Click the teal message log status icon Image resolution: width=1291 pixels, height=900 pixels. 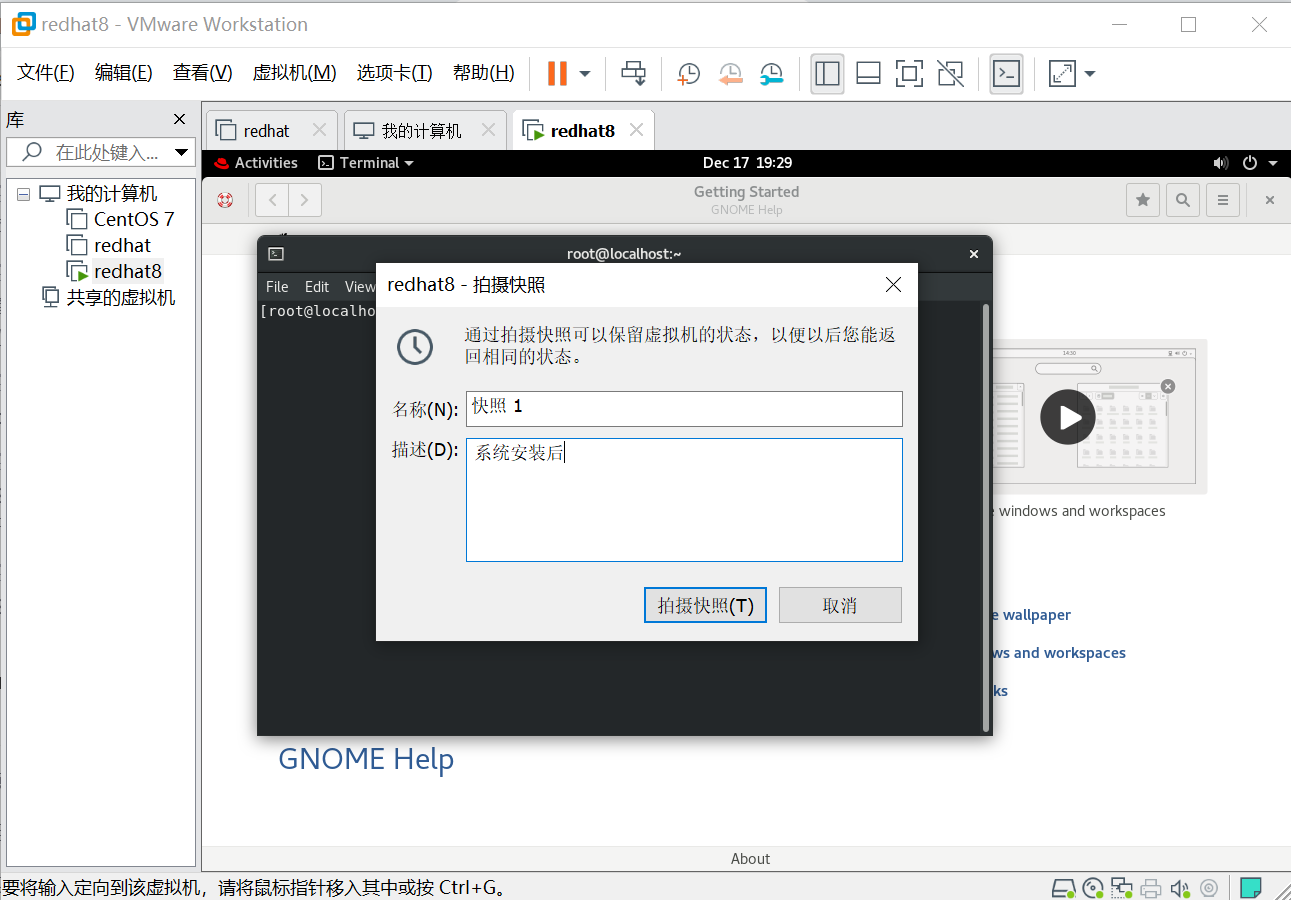(x=1250, y=887)
